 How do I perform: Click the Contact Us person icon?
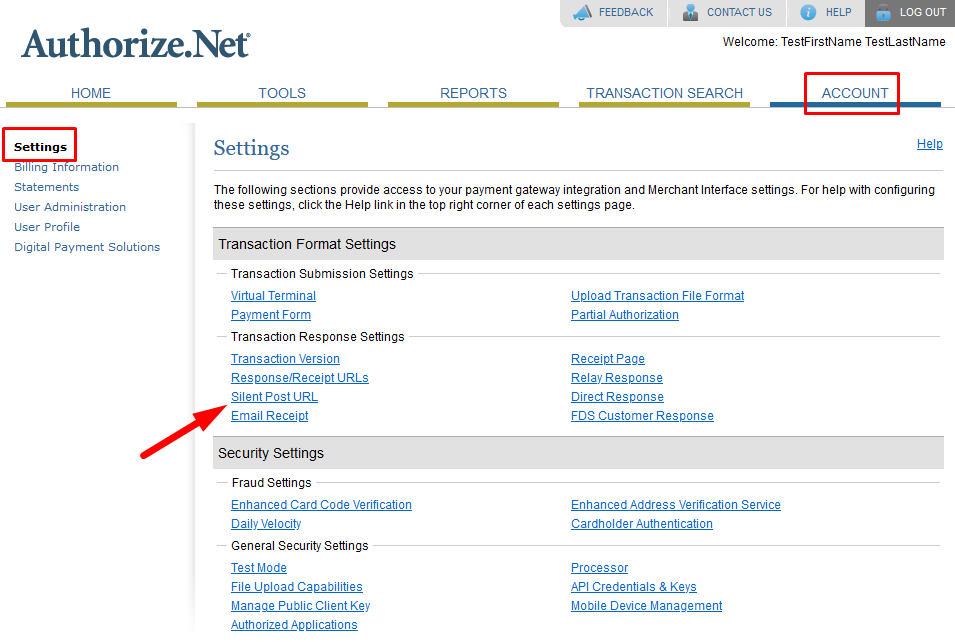click(x=690, y=13)
